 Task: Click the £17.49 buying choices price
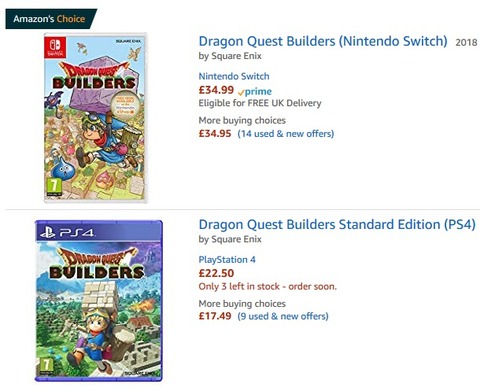tap(215, 316)
